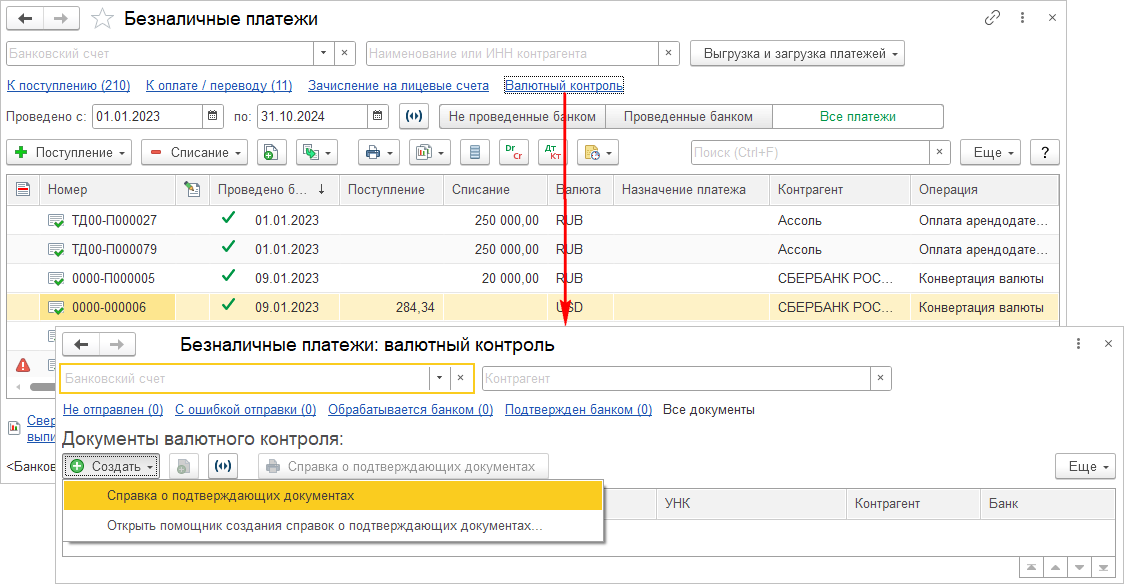This screenshot has width=1127, height=587.
Task: Open 'Выгрузка и загрузка платежей' dropdown
Action: point(797,54)
